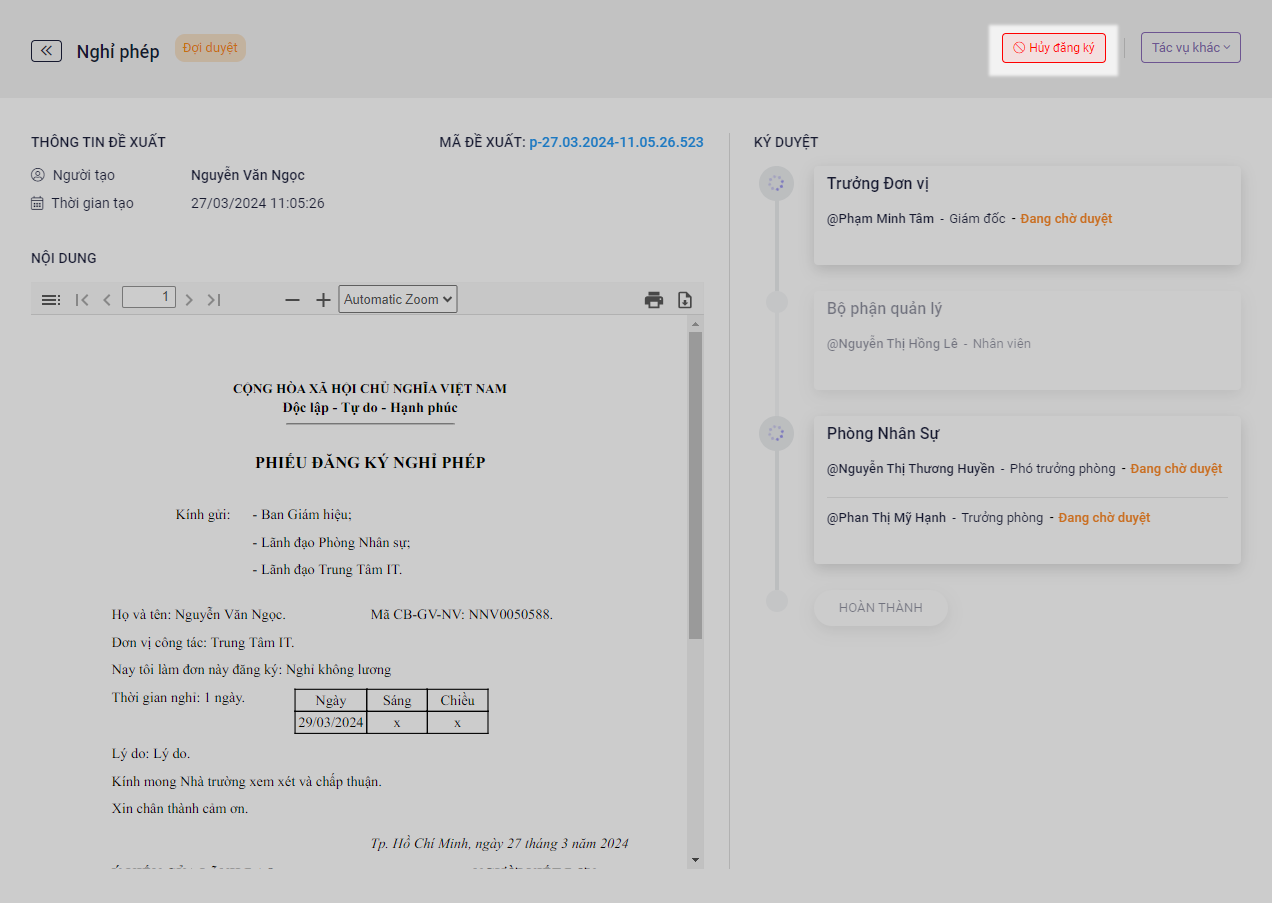Viewport: 1272px width, 903px height.
Task: Click scrollbar down arrow in document viewer
Action: click(x=695, y=859)
